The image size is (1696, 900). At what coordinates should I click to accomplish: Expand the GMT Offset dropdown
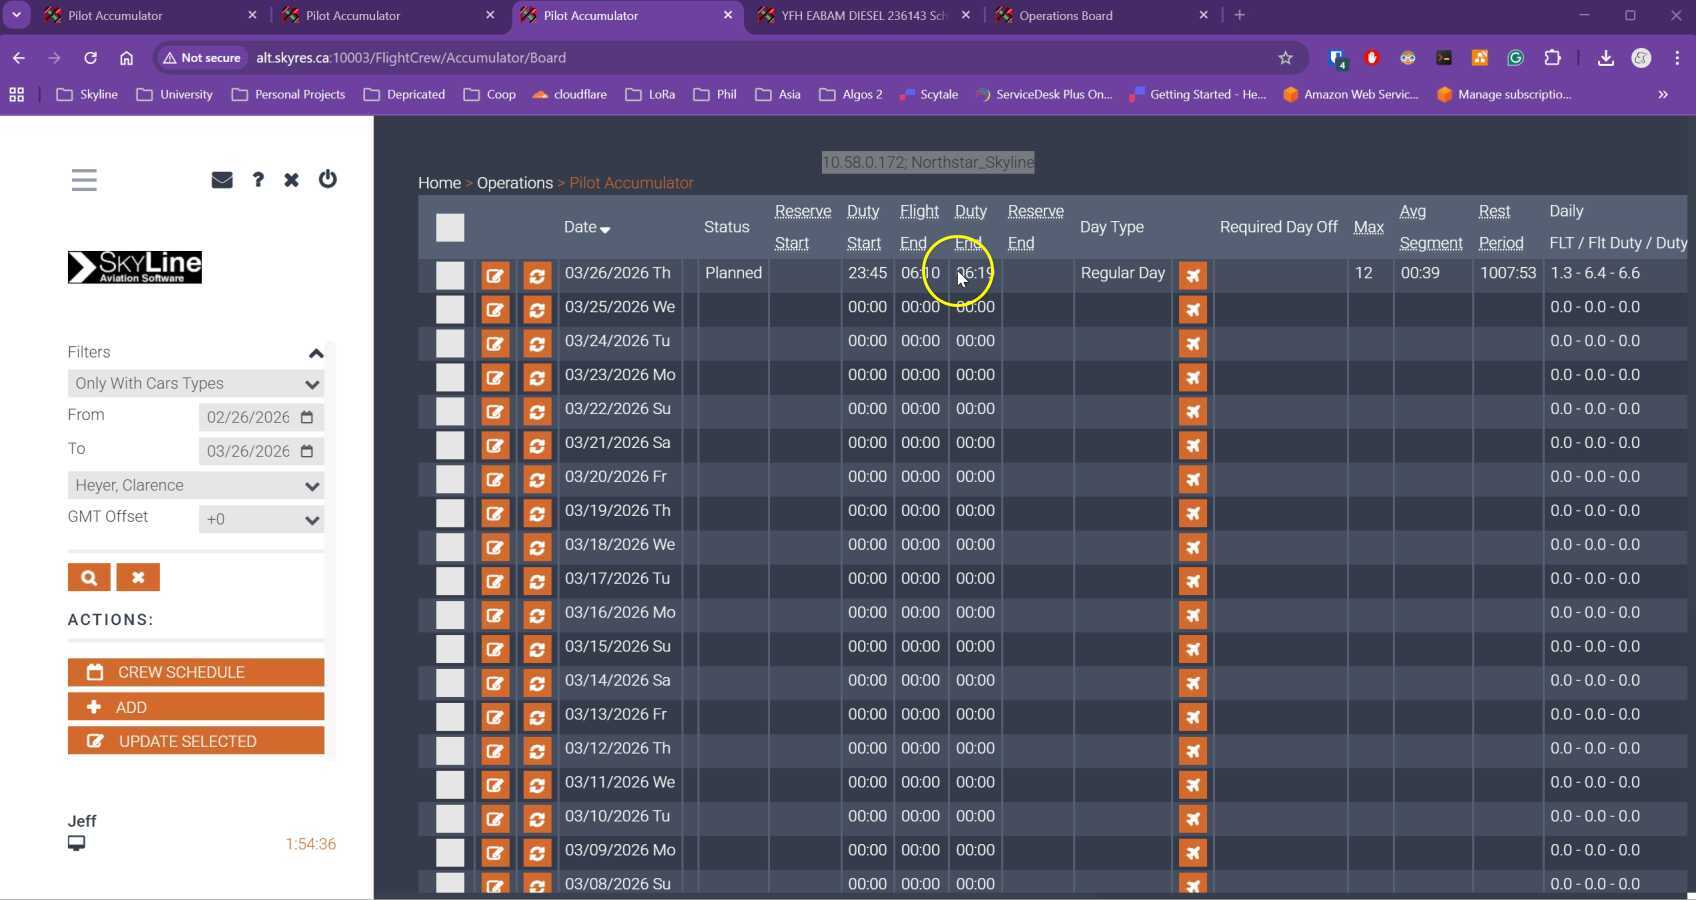(261, 520)
